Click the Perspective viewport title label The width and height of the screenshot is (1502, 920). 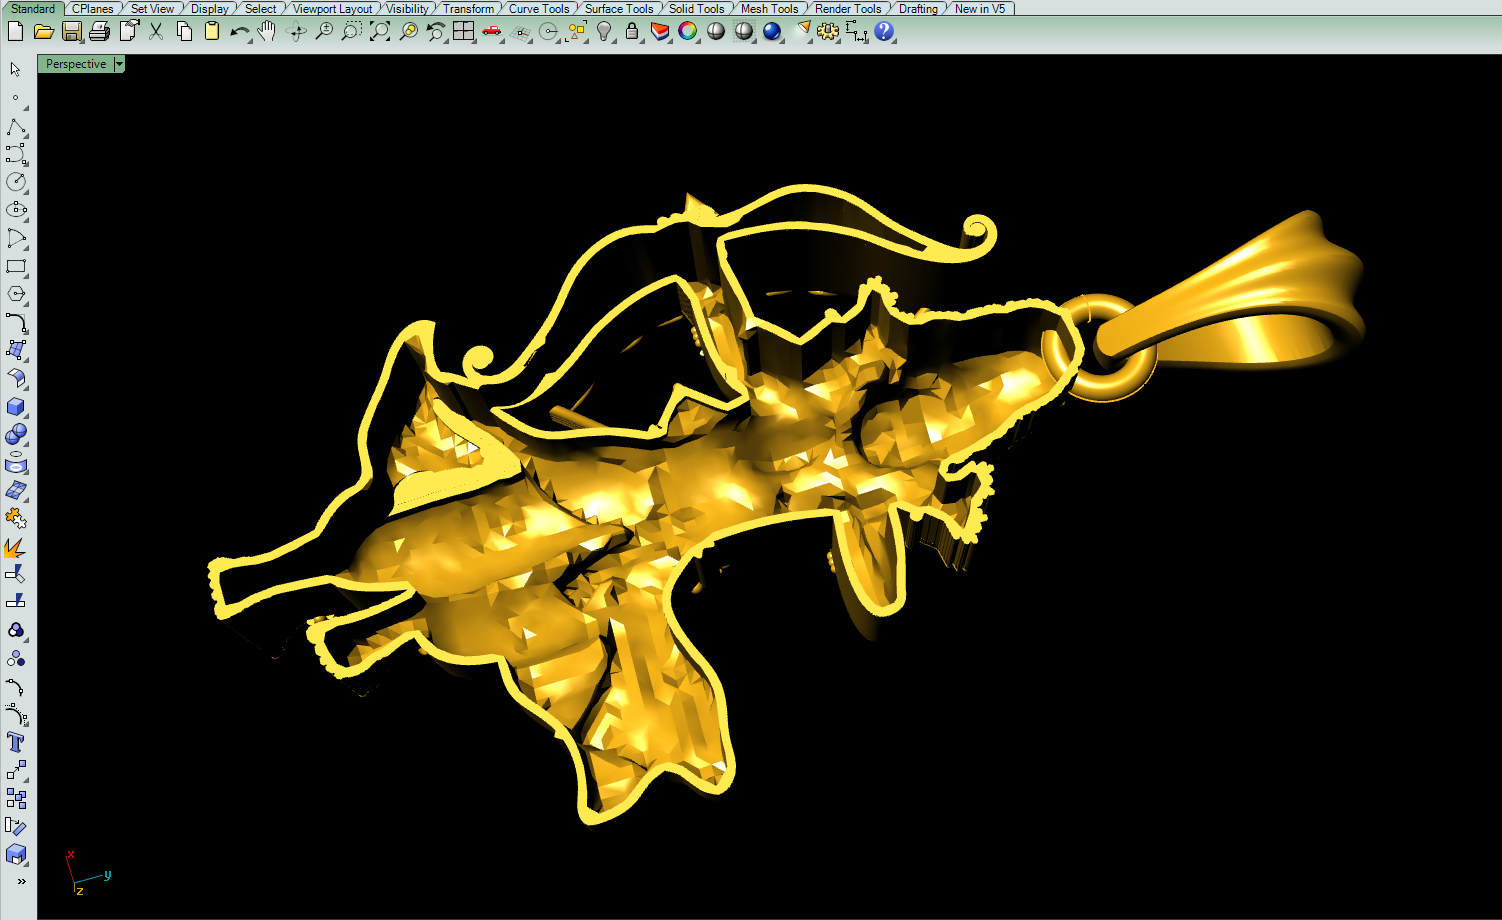(x=76, y=64)
